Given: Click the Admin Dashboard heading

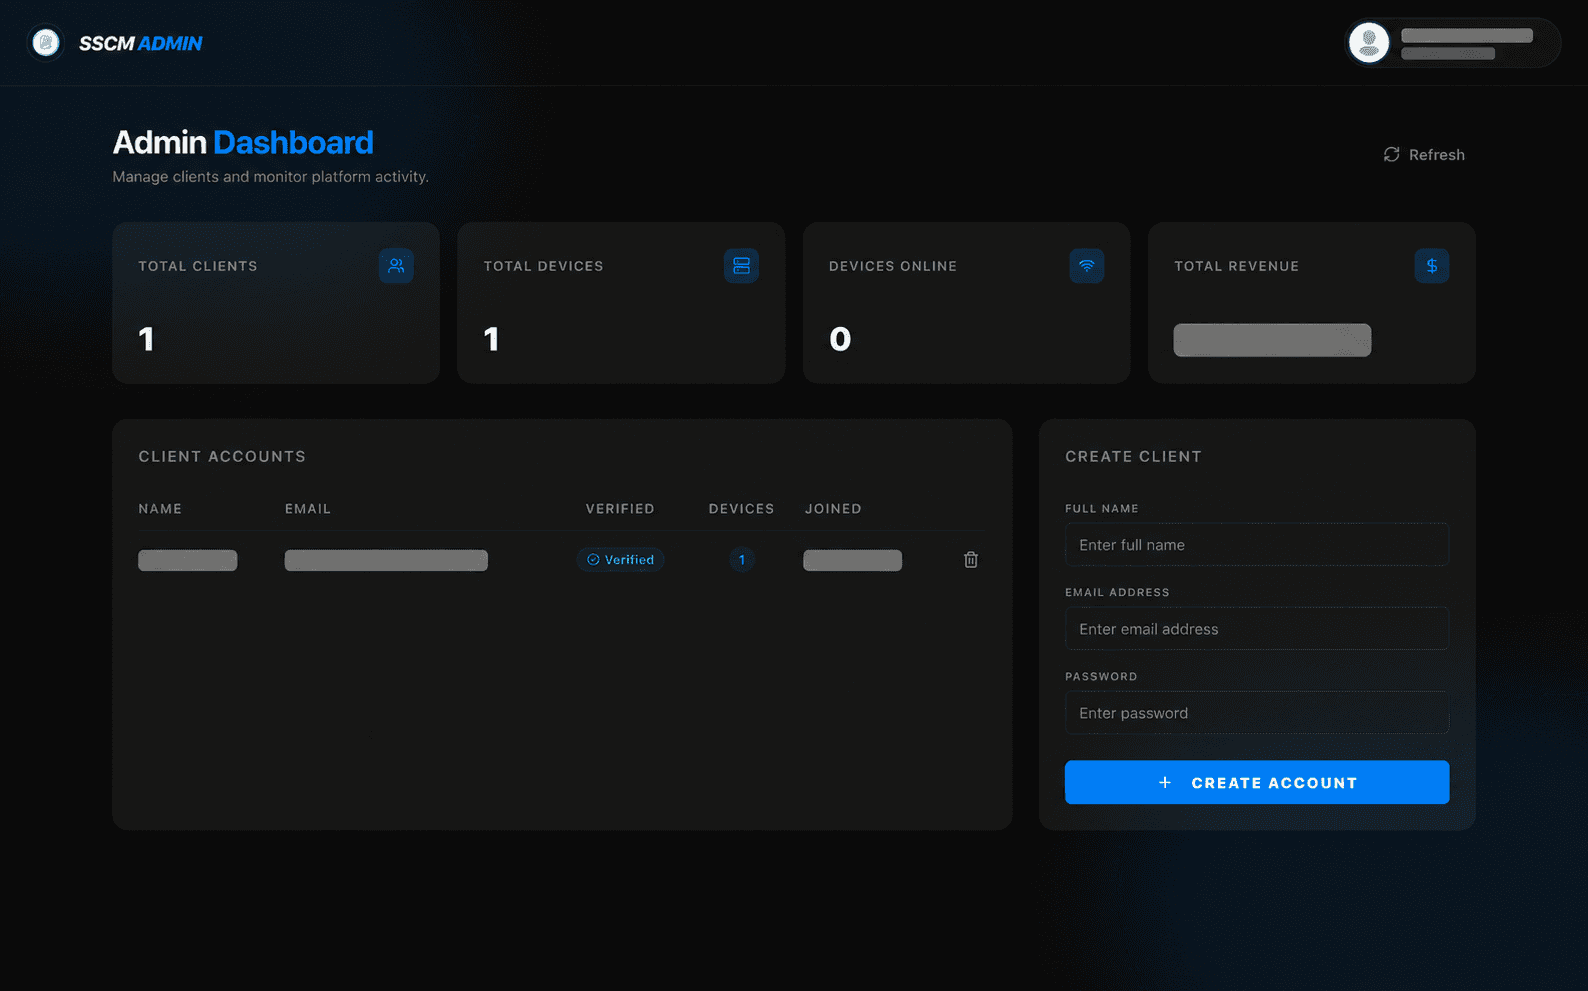Looking at the screenshot, I should [243, 142].
